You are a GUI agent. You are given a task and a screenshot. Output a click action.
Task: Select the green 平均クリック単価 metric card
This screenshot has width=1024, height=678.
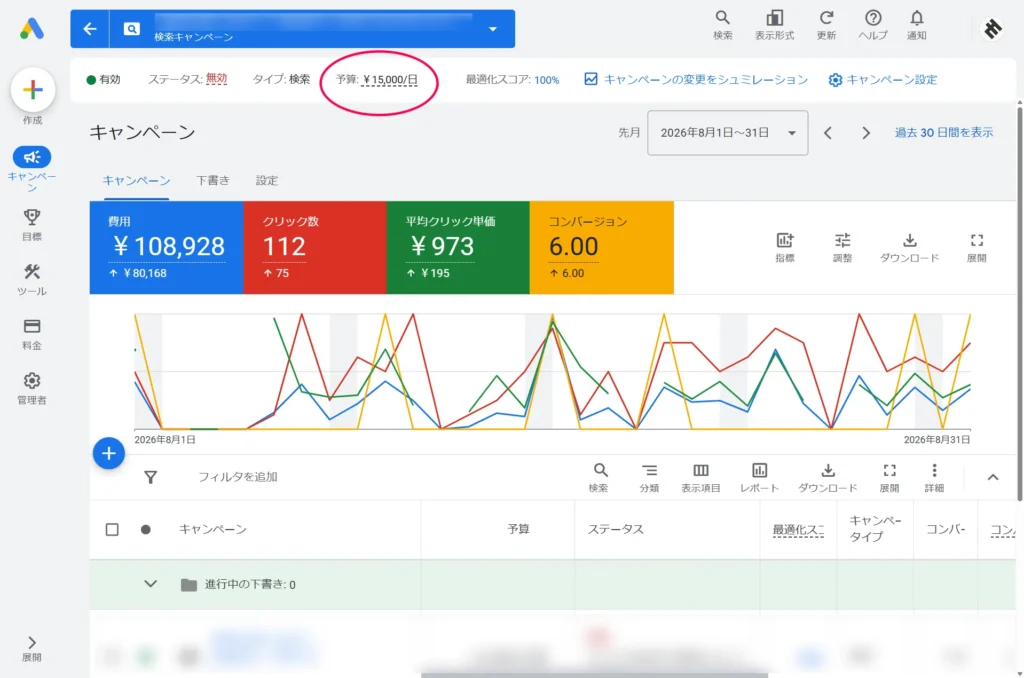pos(458,248)
